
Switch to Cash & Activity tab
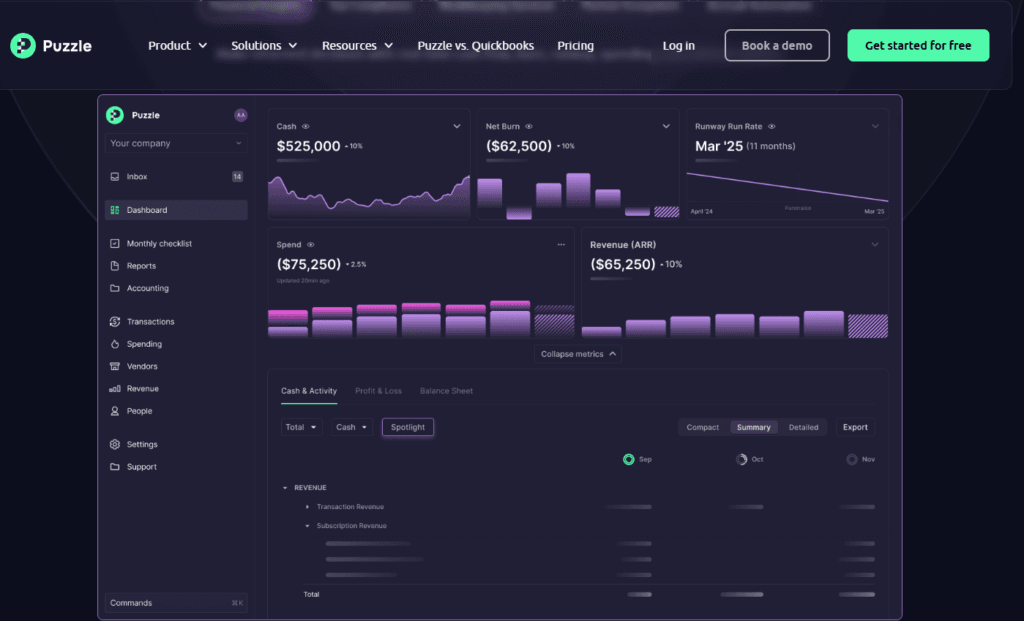309,391
